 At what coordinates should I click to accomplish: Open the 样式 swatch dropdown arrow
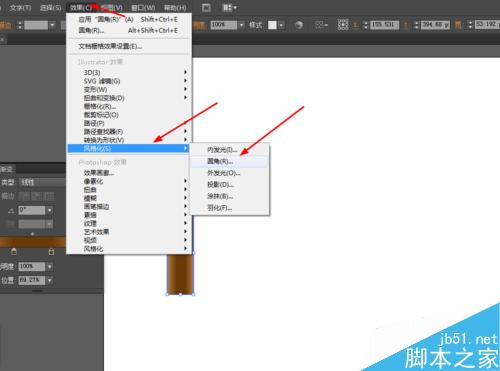tap(281, 25)
